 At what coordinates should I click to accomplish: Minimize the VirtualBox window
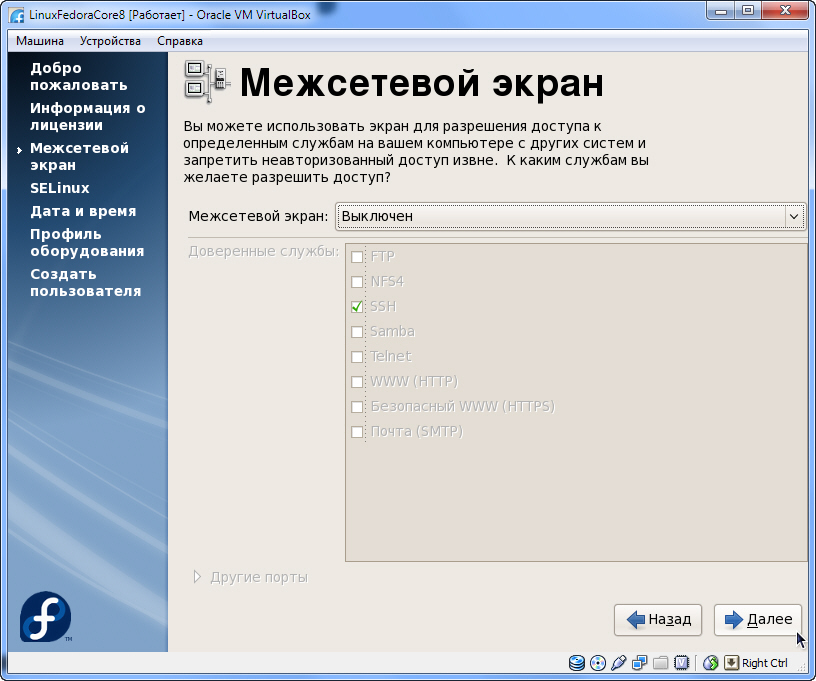(721, 11)
